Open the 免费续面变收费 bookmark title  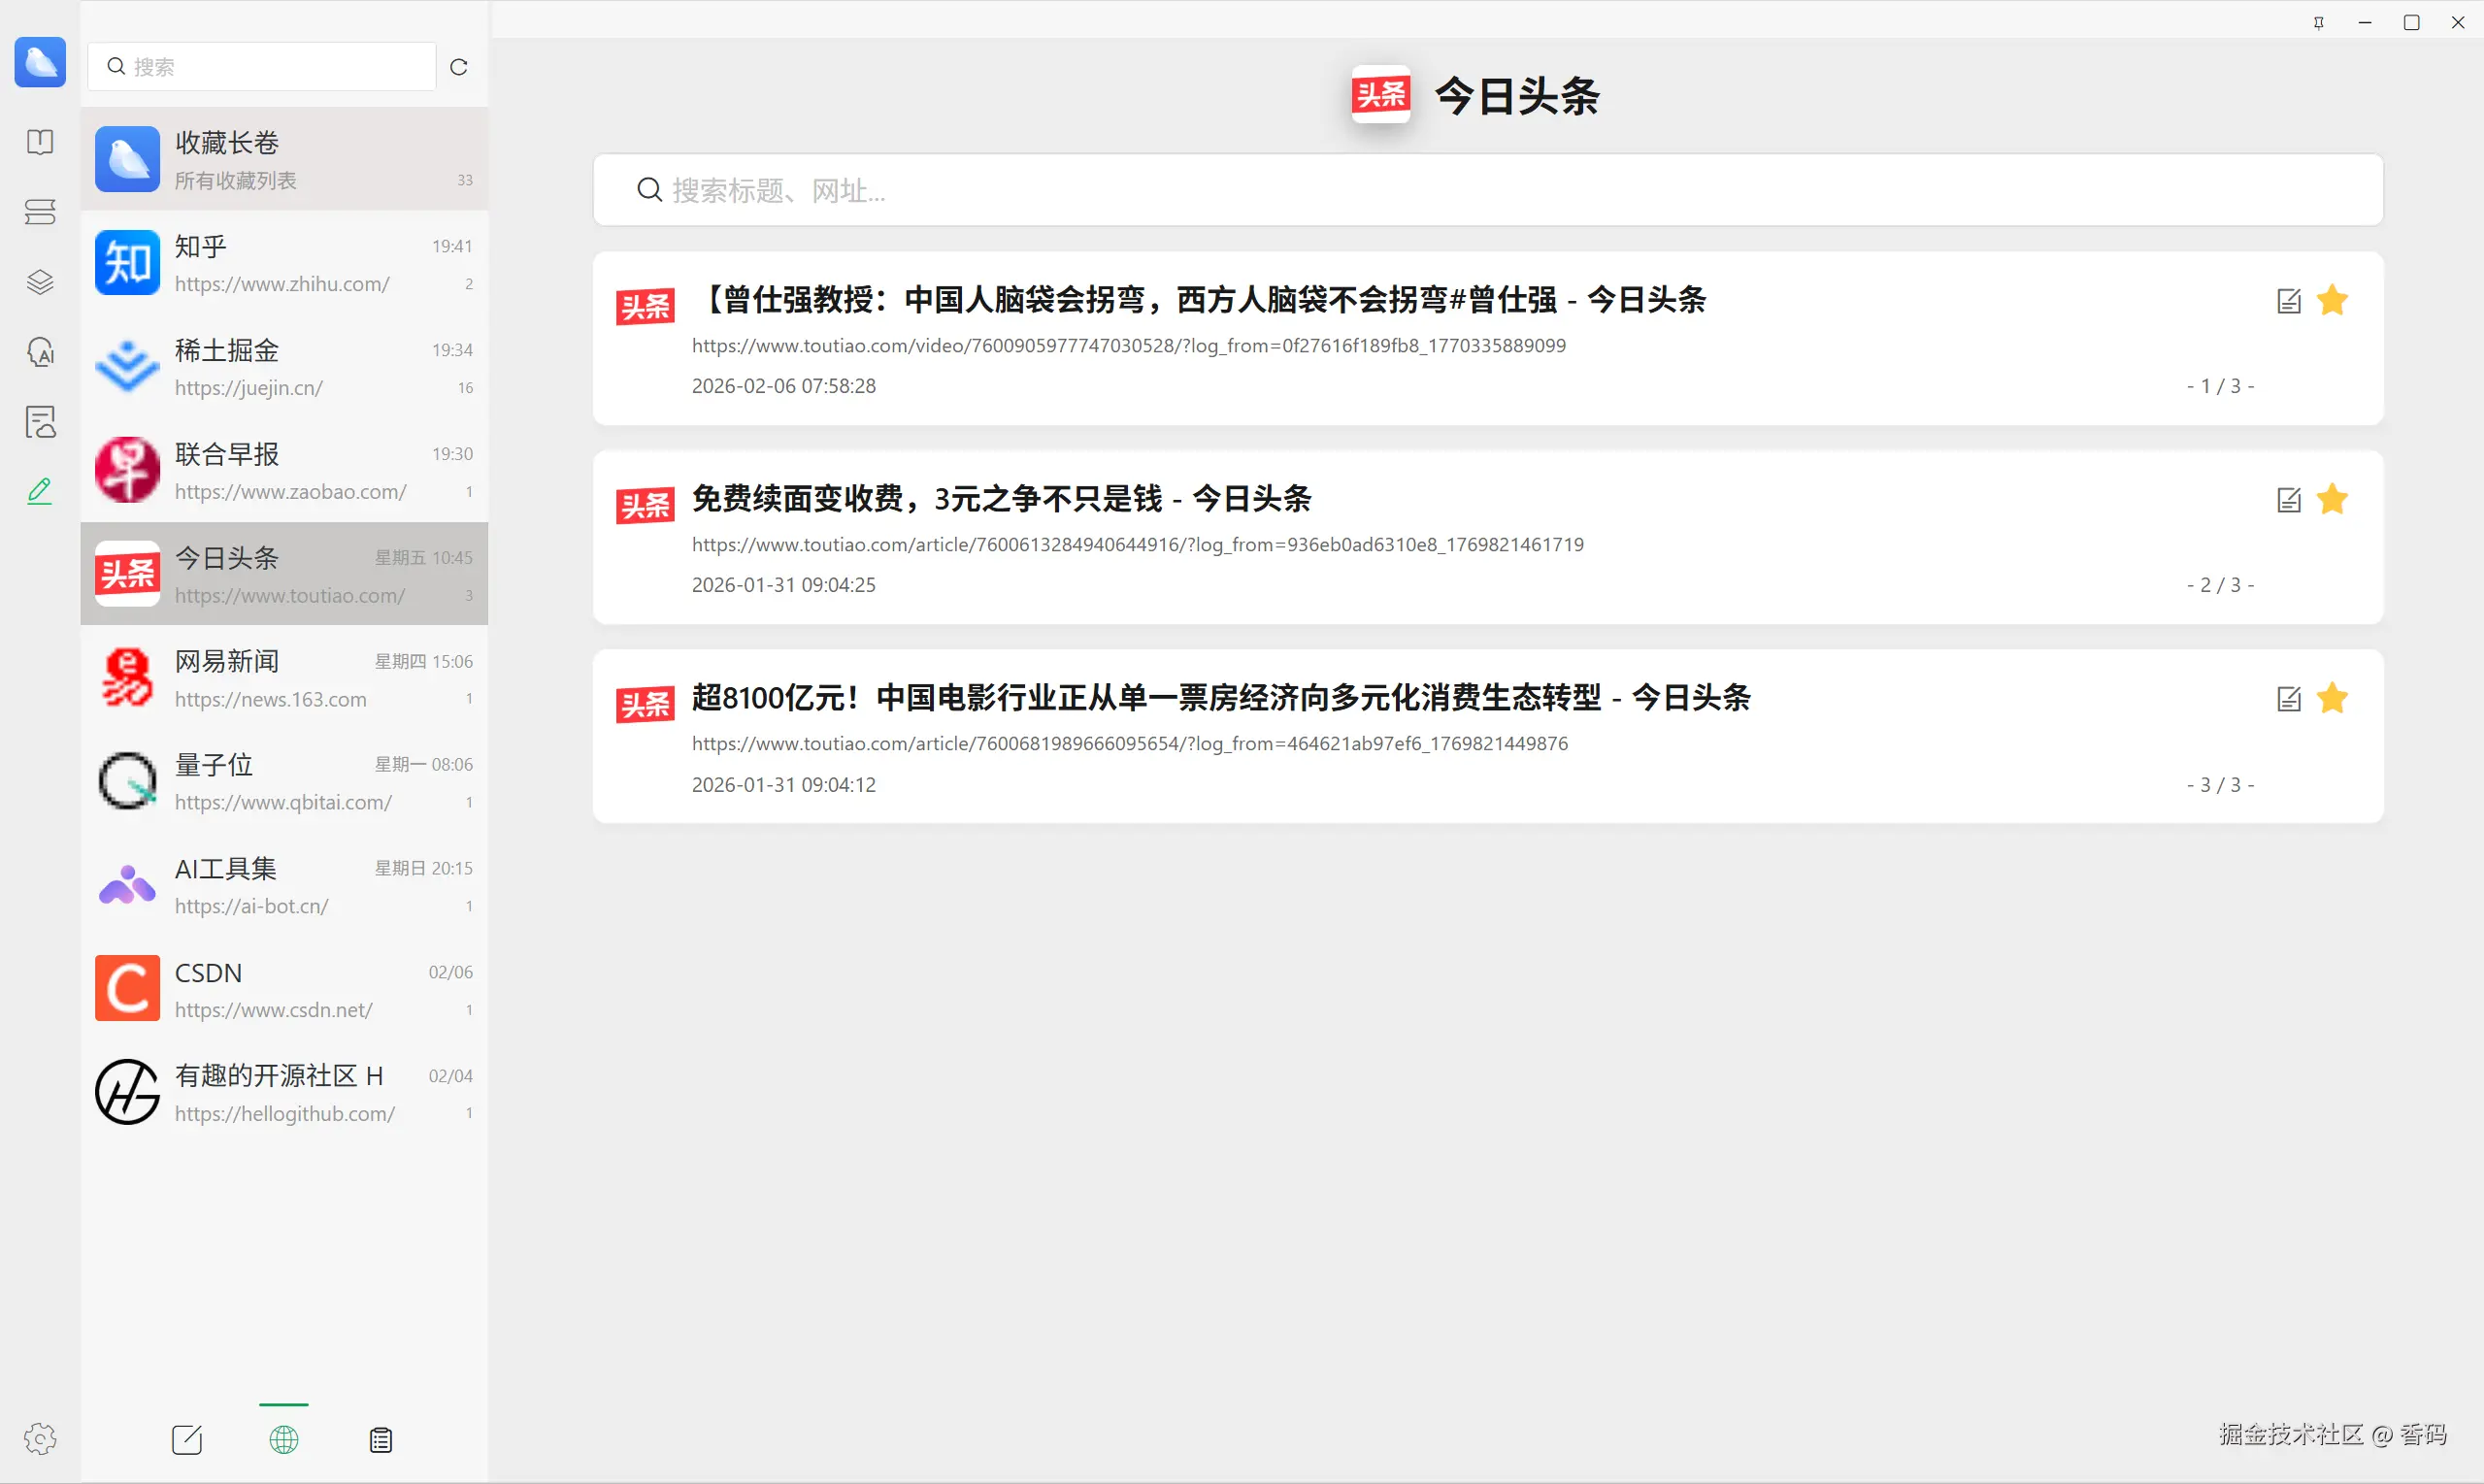click(x=1002, y=498)
